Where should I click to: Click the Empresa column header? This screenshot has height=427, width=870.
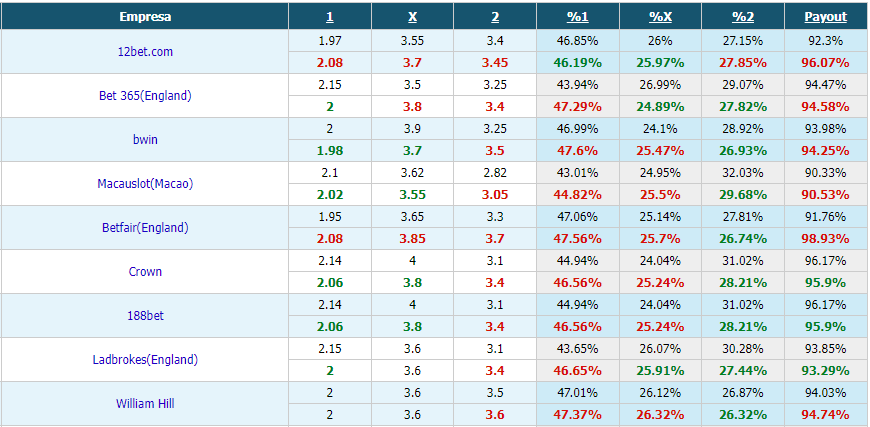point(145,17)
